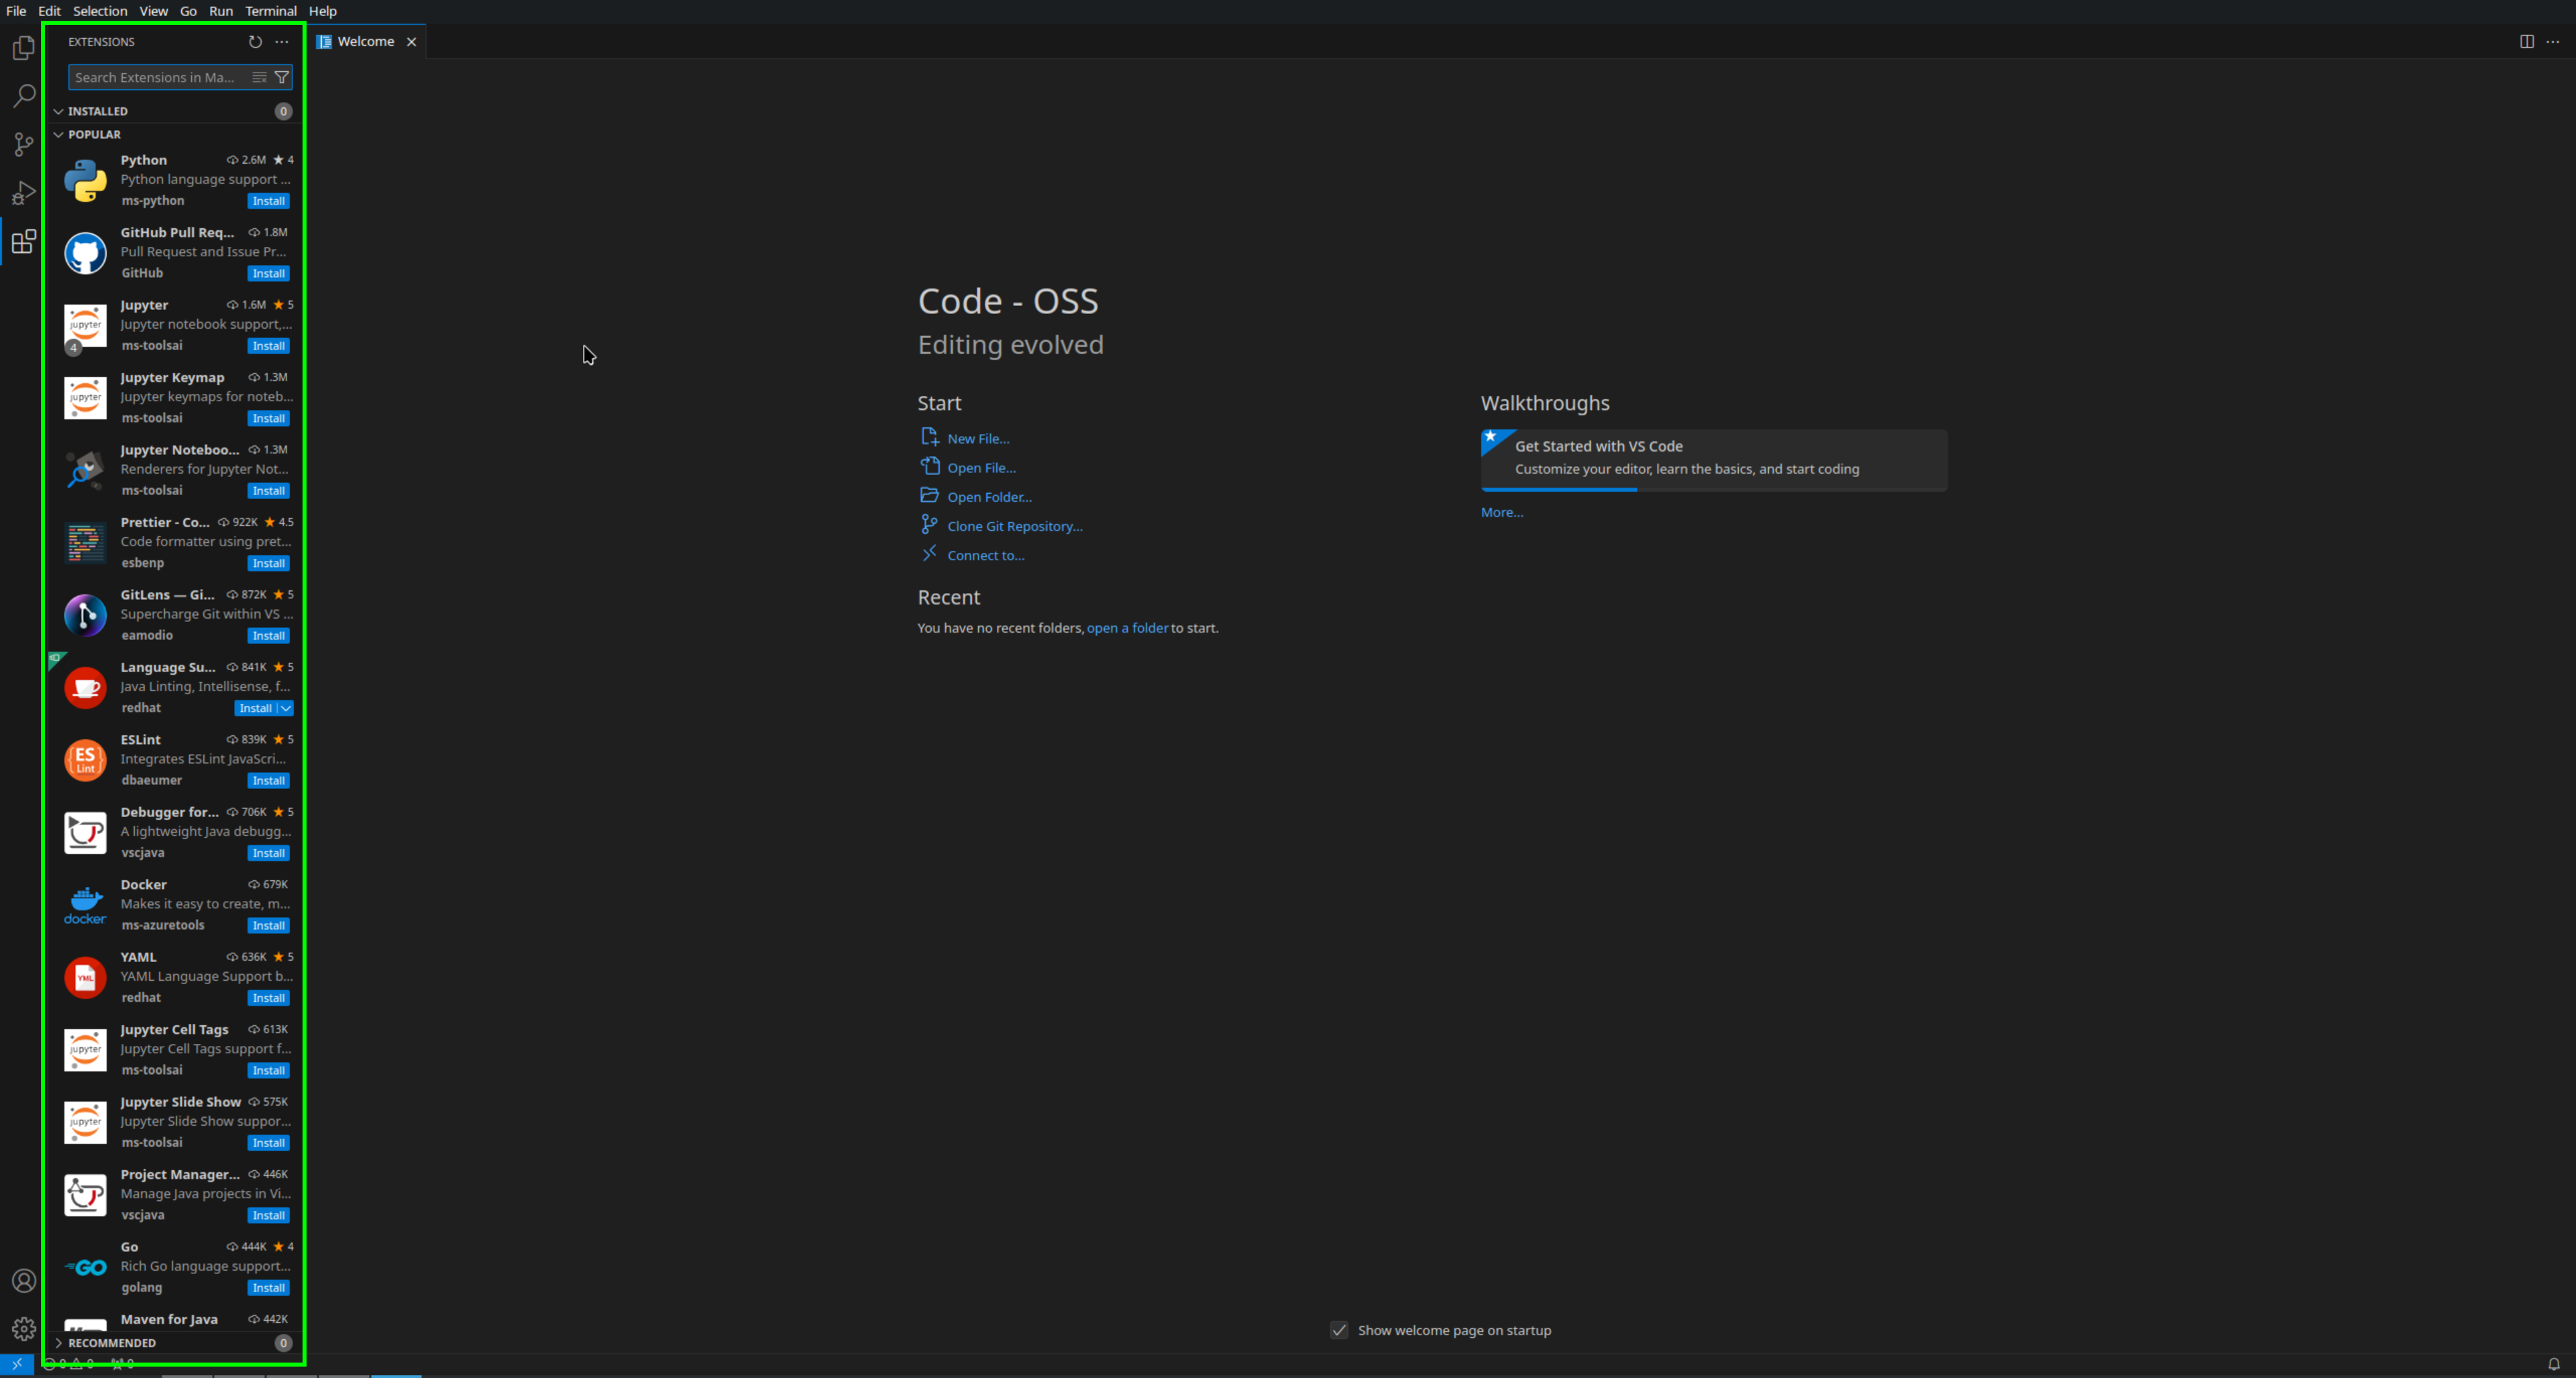Select the Language Support for Java icon

pyautogui.click(x=85, y=688)
